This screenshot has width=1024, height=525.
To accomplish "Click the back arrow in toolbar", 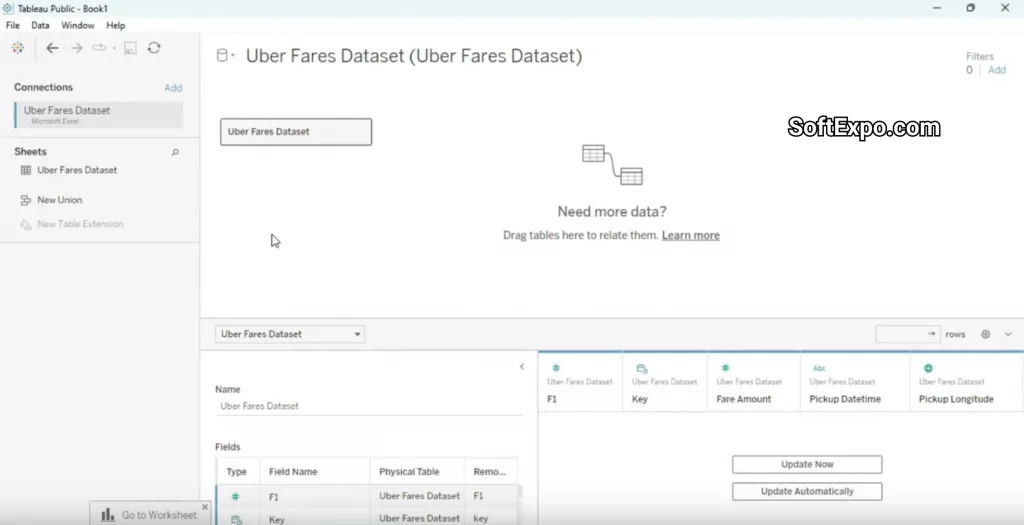I will click(x=52, y=48).
